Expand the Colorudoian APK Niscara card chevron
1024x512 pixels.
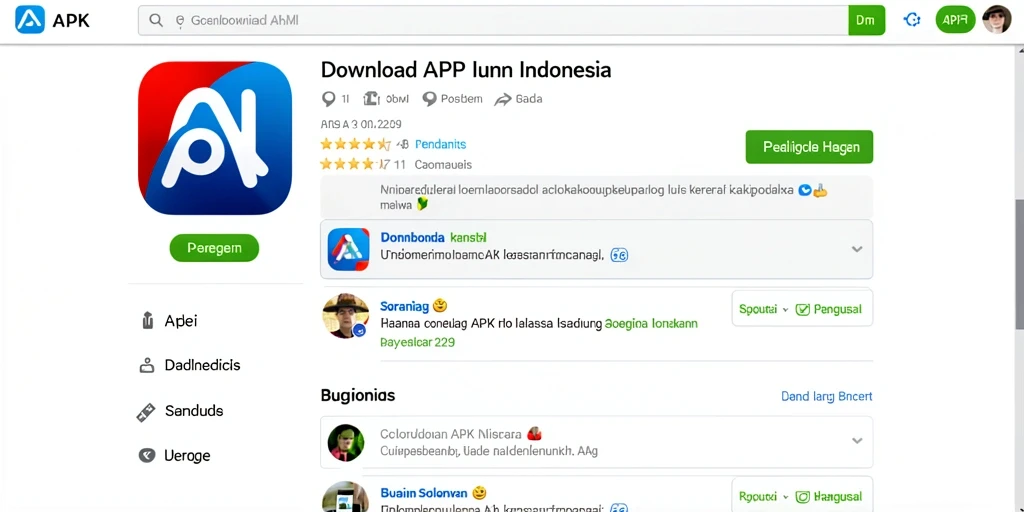click(857, 441)
